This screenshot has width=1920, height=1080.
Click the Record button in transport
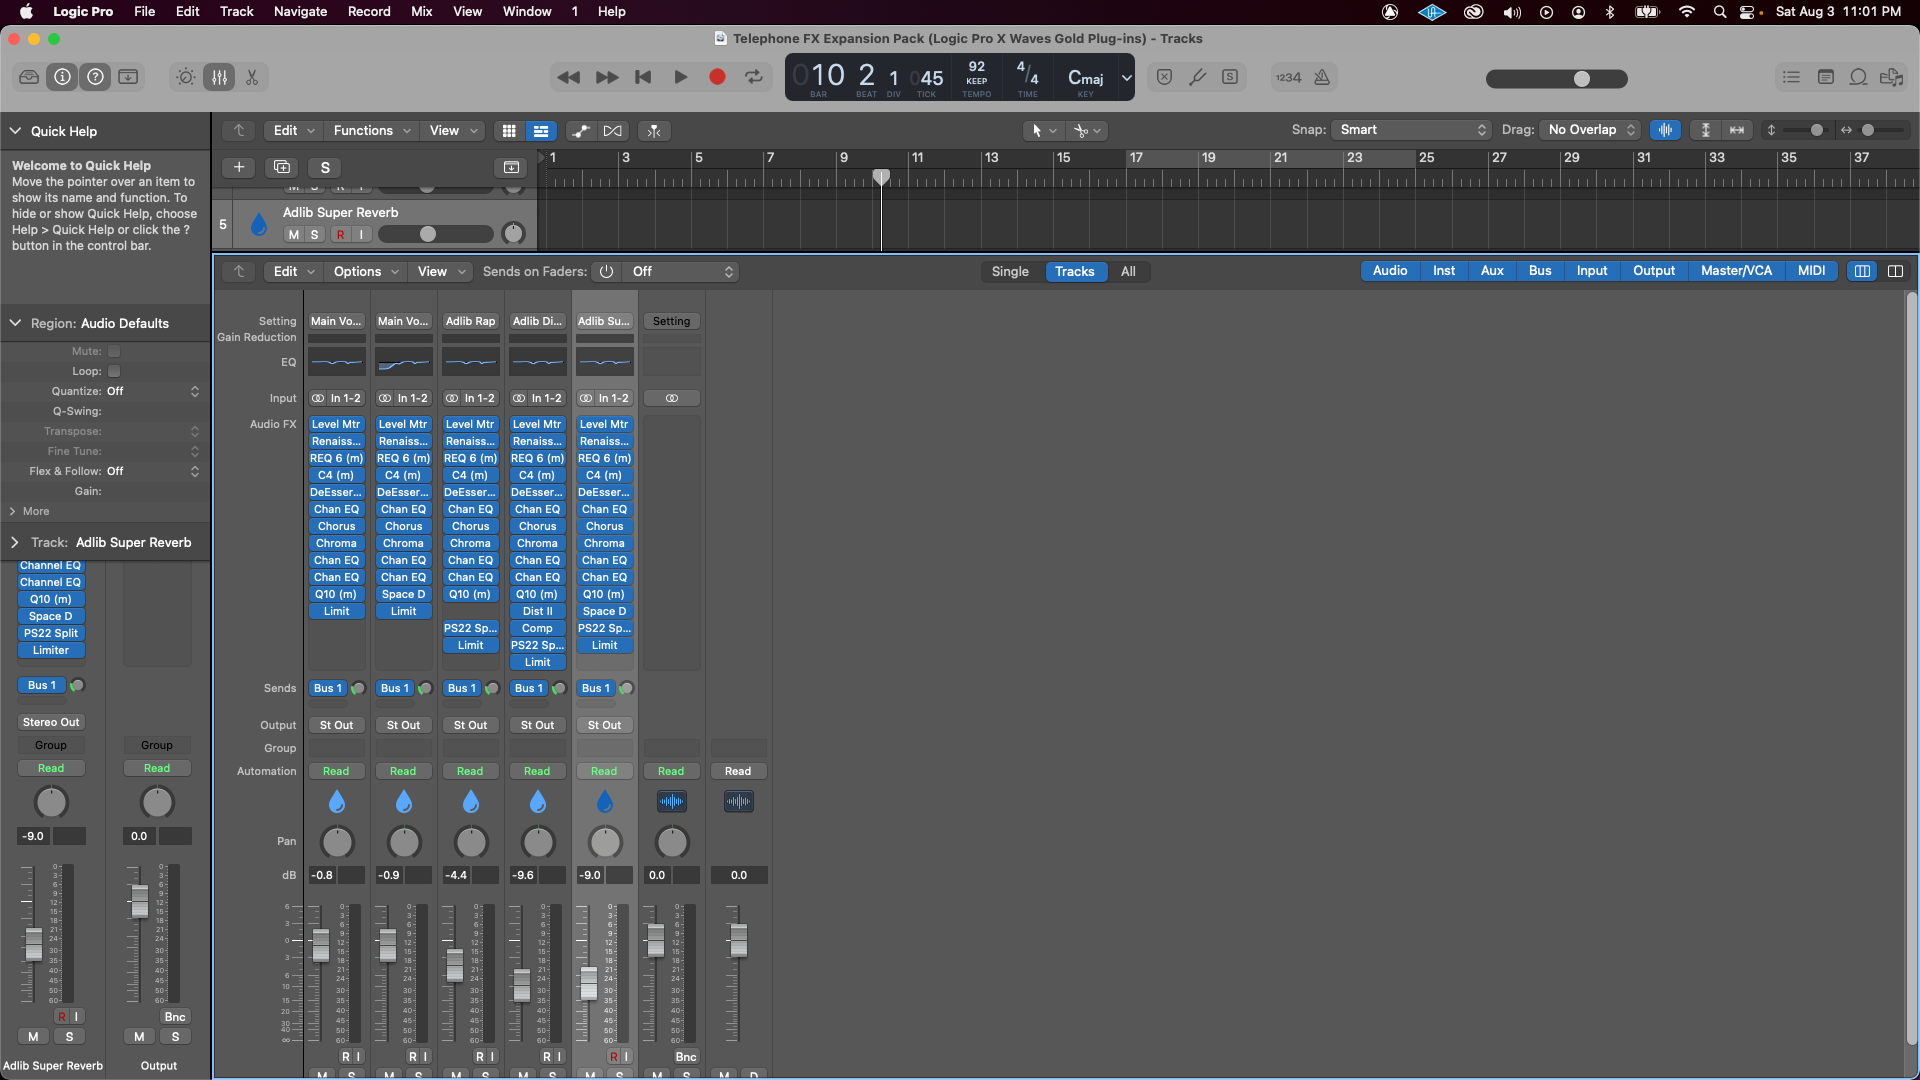click(717, 77)
